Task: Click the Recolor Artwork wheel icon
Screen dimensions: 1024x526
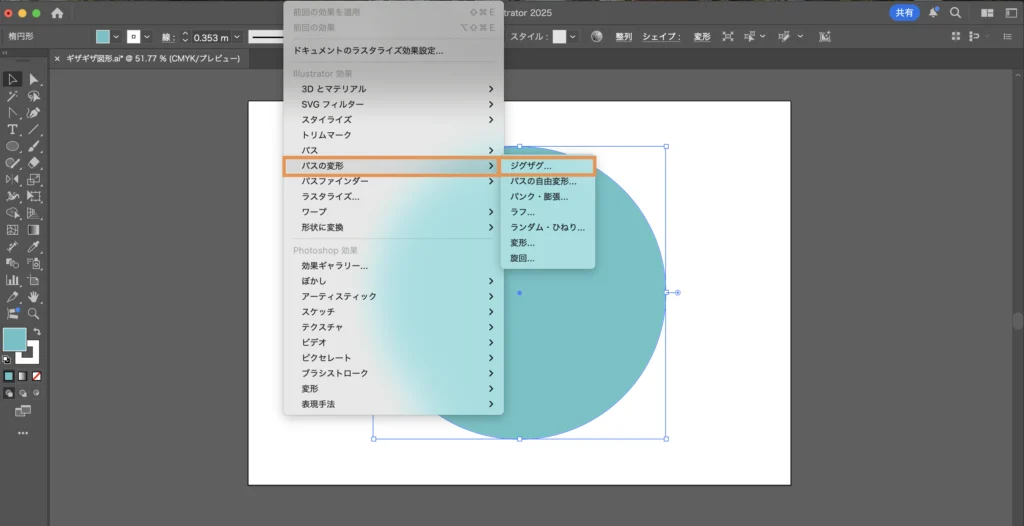Action: click(x=597, y=37)
